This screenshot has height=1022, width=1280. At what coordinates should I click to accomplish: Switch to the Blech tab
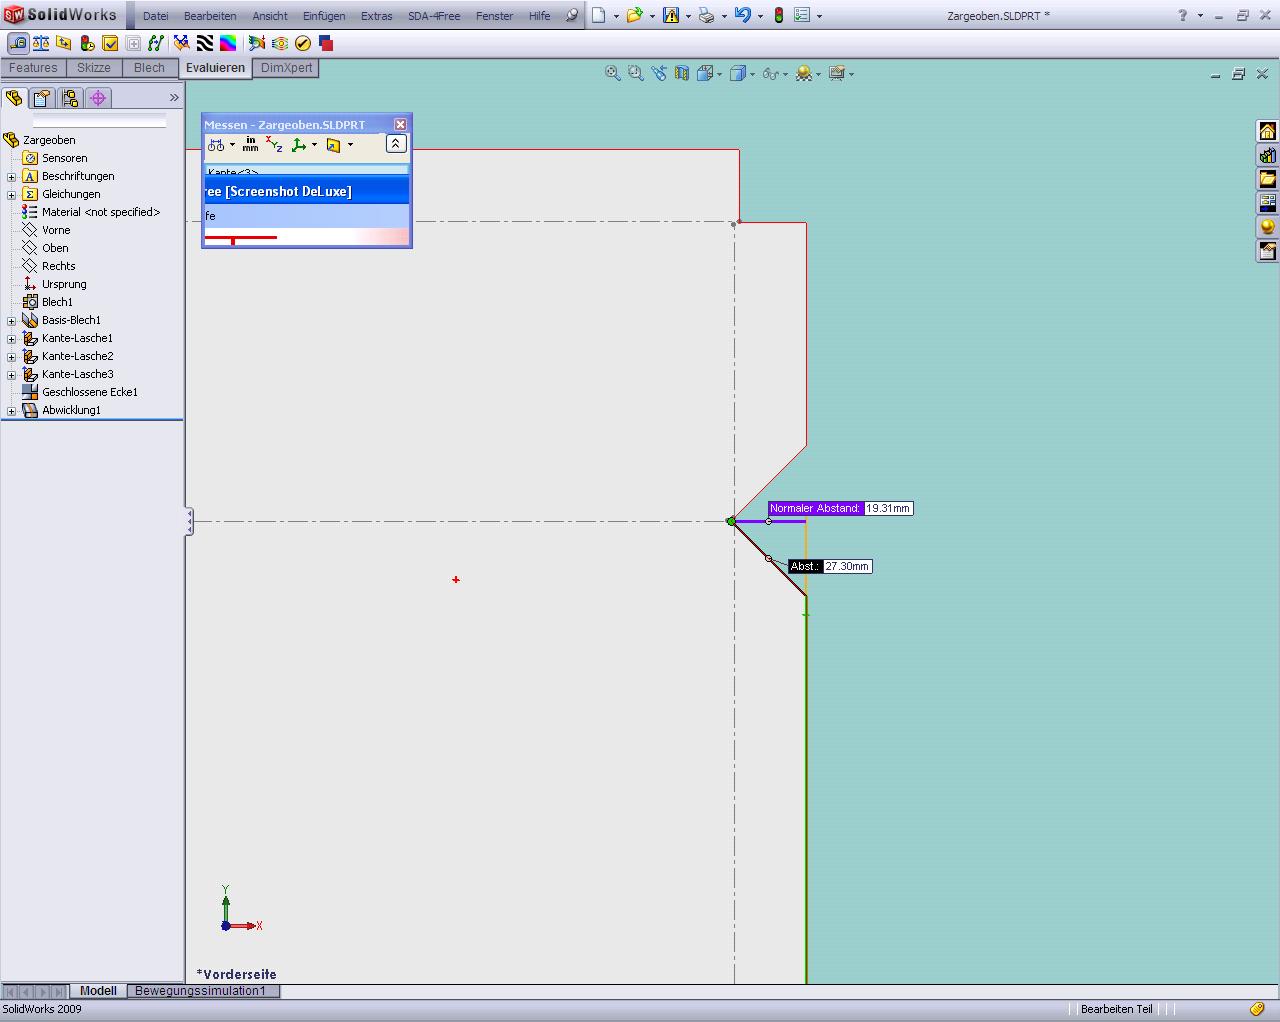pyautogui.click(x=149, y=68)
